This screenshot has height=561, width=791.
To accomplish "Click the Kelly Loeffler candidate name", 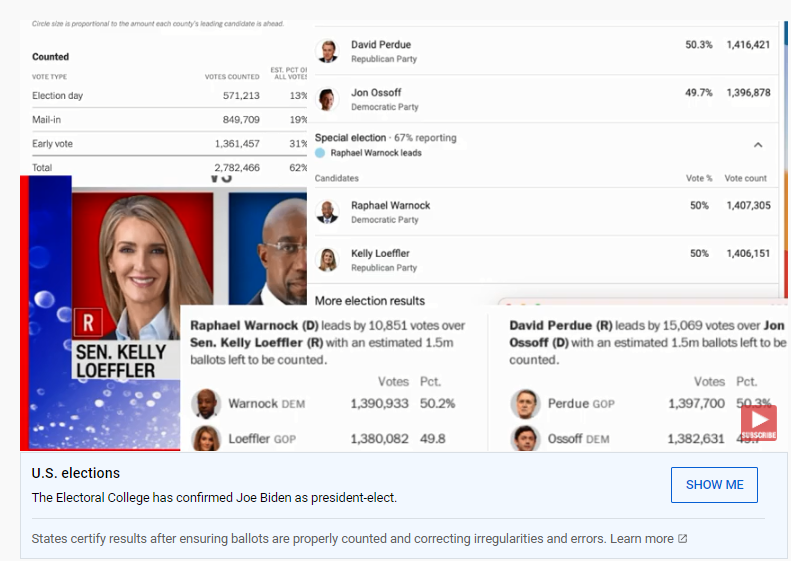I will tap(380, 253).
